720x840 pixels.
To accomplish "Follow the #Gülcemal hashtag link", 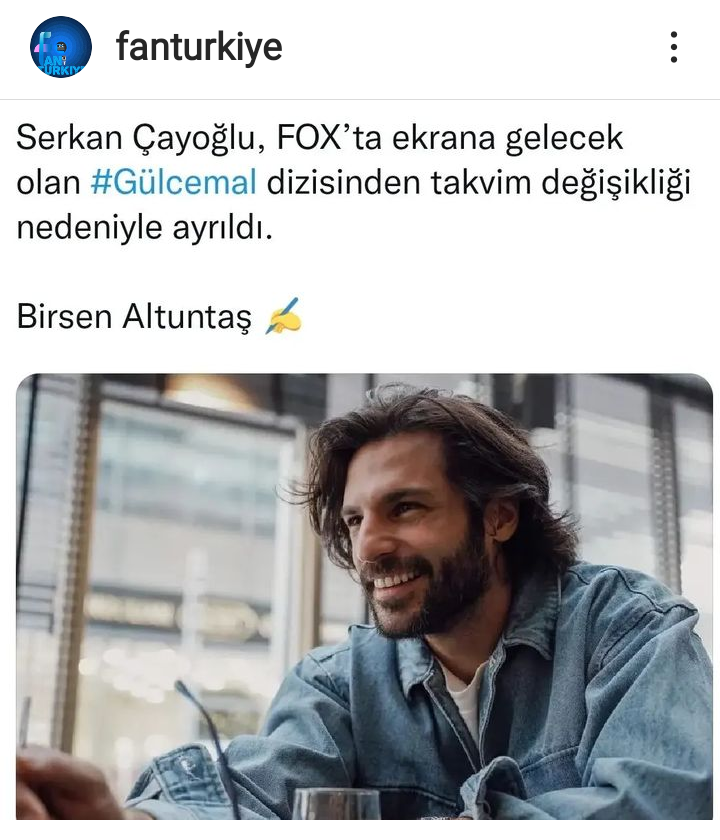I will coord(174,182).
